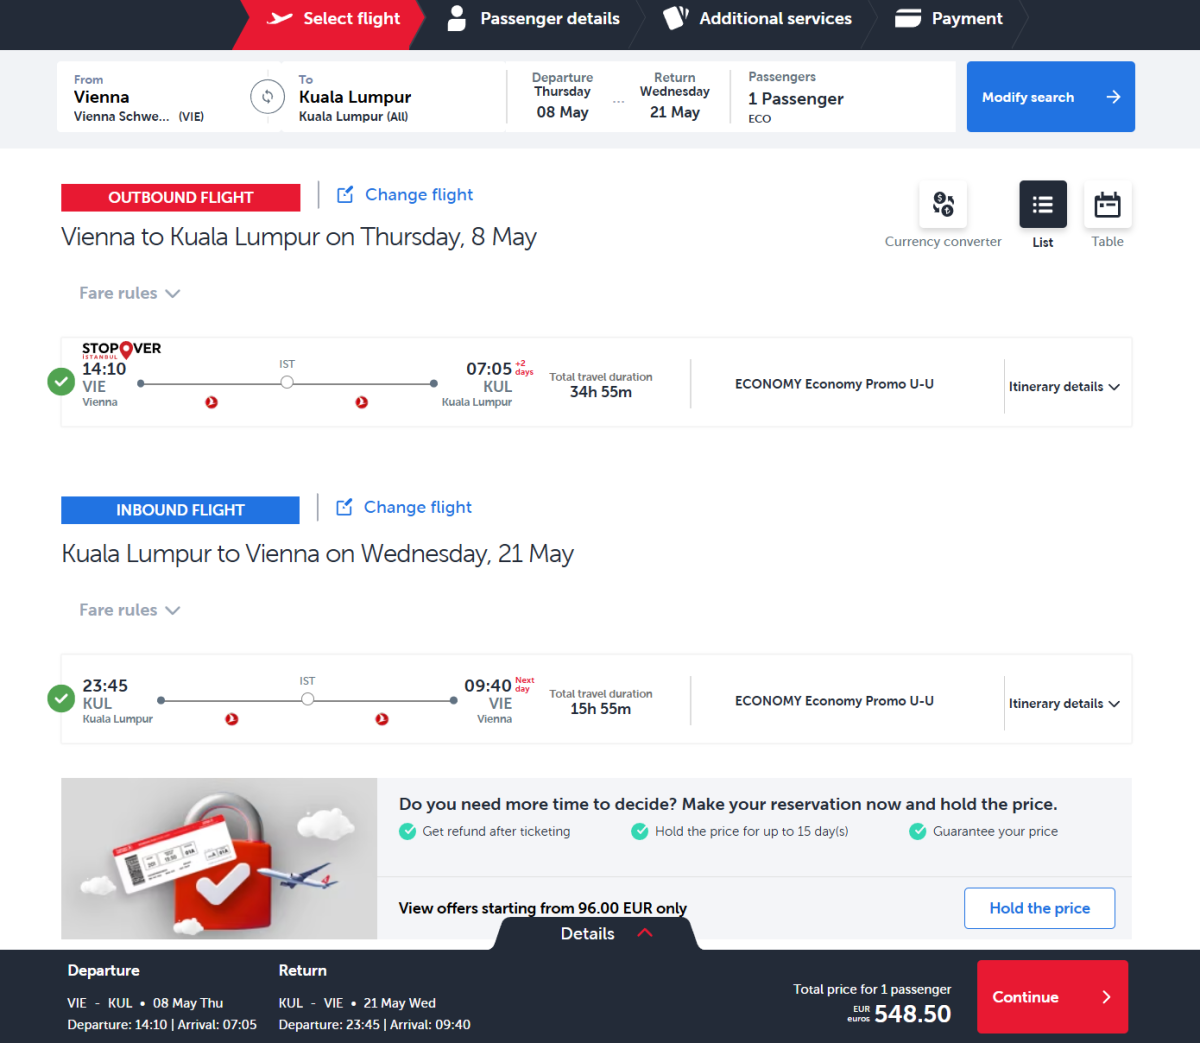The image size is (1200, 1043).
Task: Expand outbound Itinerary details
Action: (1063, 387)
